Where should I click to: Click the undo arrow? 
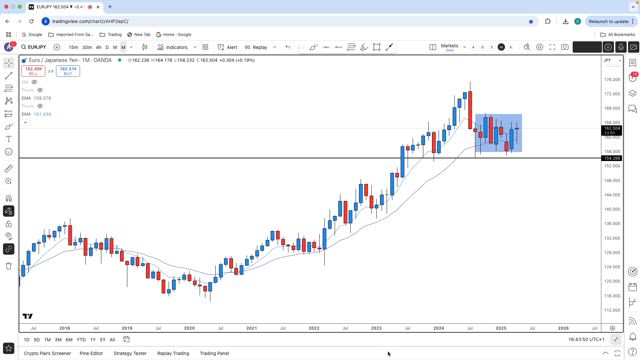(x=288, y=47)
